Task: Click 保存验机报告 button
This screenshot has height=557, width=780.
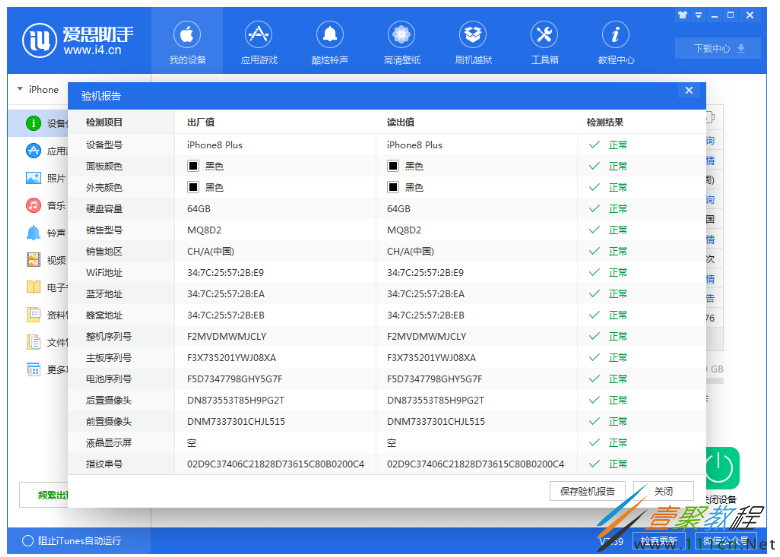Action: point(587,491)
